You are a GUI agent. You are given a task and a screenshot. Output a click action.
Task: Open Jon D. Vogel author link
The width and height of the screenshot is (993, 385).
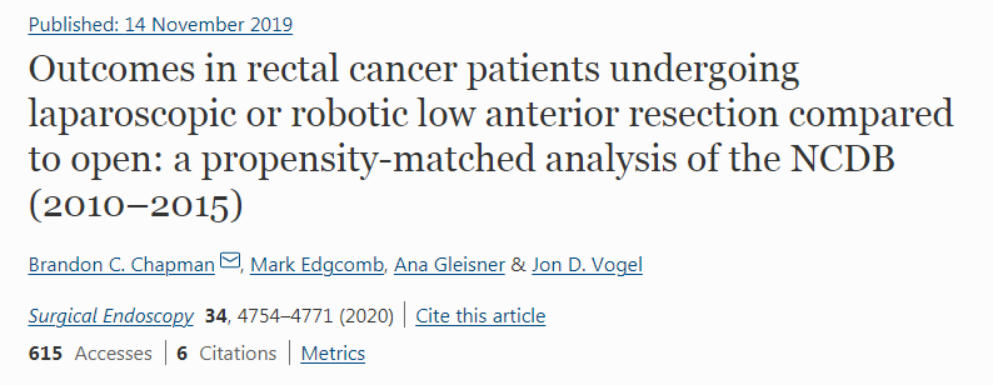point(587,265)
